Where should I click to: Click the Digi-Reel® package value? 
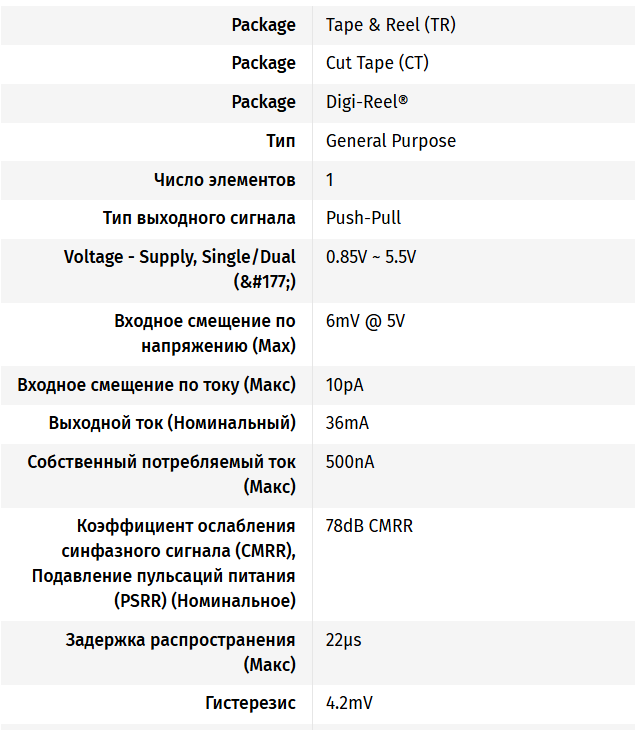(x=366, y=102)
